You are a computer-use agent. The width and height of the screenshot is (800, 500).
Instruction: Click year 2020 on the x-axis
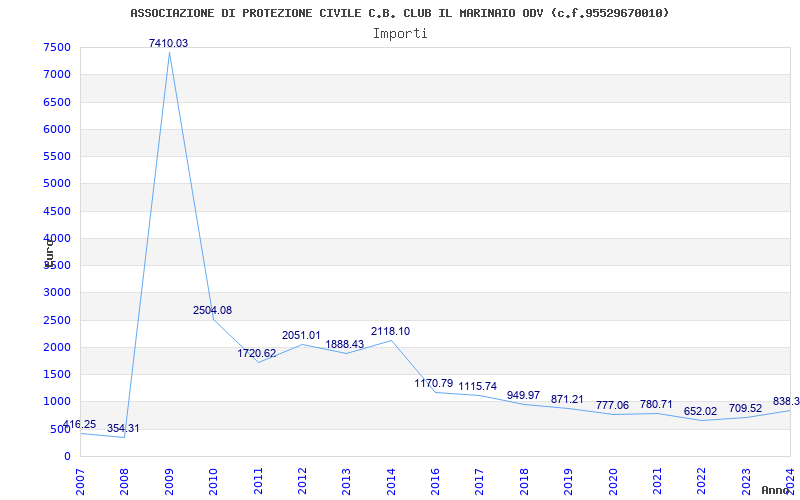[613, 478]
